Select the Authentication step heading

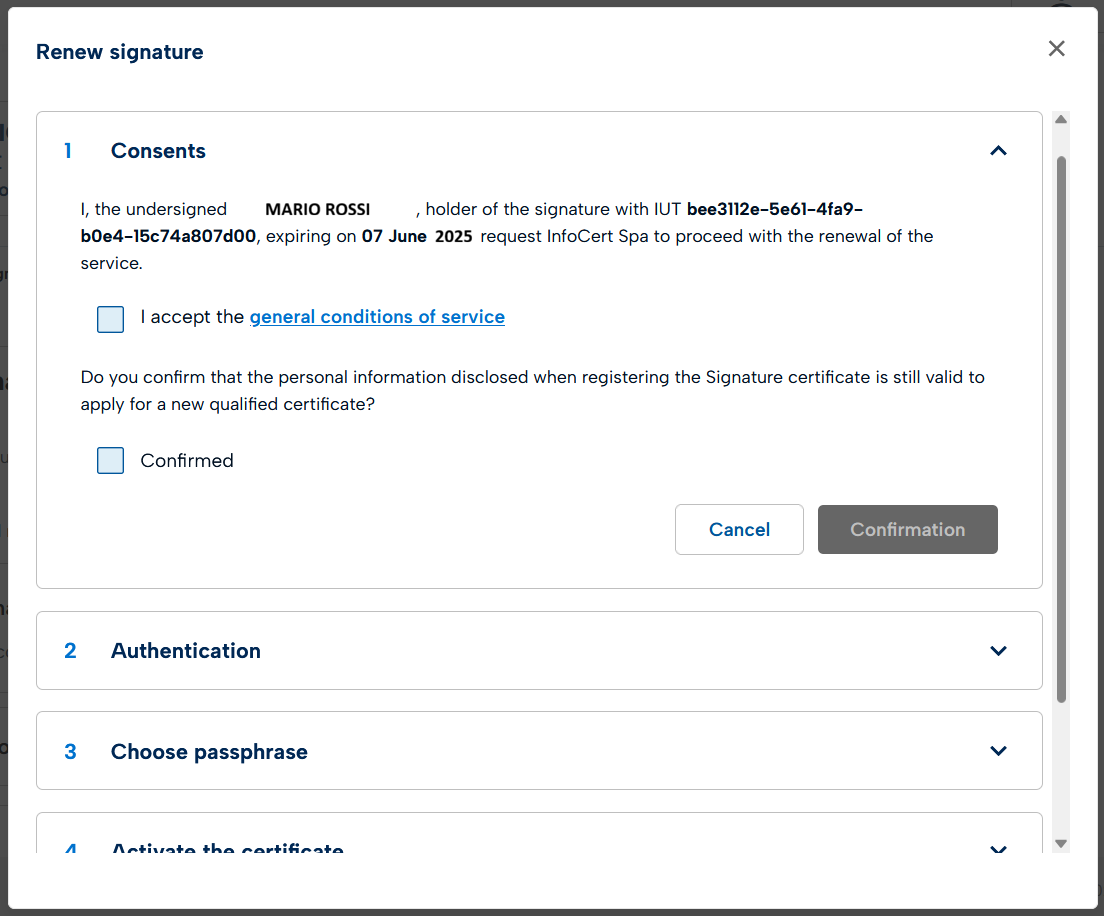click(x=186, y=651)
